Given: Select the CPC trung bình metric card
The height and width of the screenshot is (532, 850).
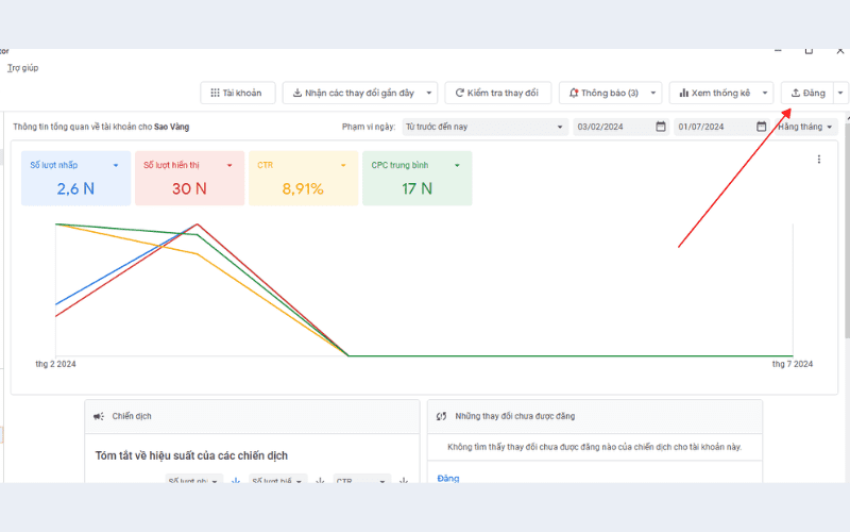Looking at the screenshot, I should [x=417, y=178].
